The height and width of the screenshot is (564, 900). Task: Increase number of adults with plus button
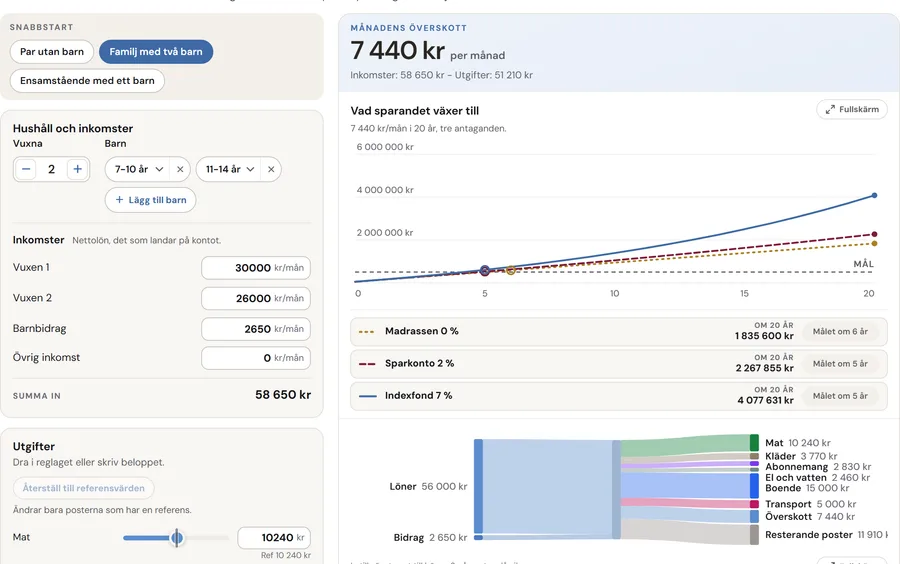77,169
